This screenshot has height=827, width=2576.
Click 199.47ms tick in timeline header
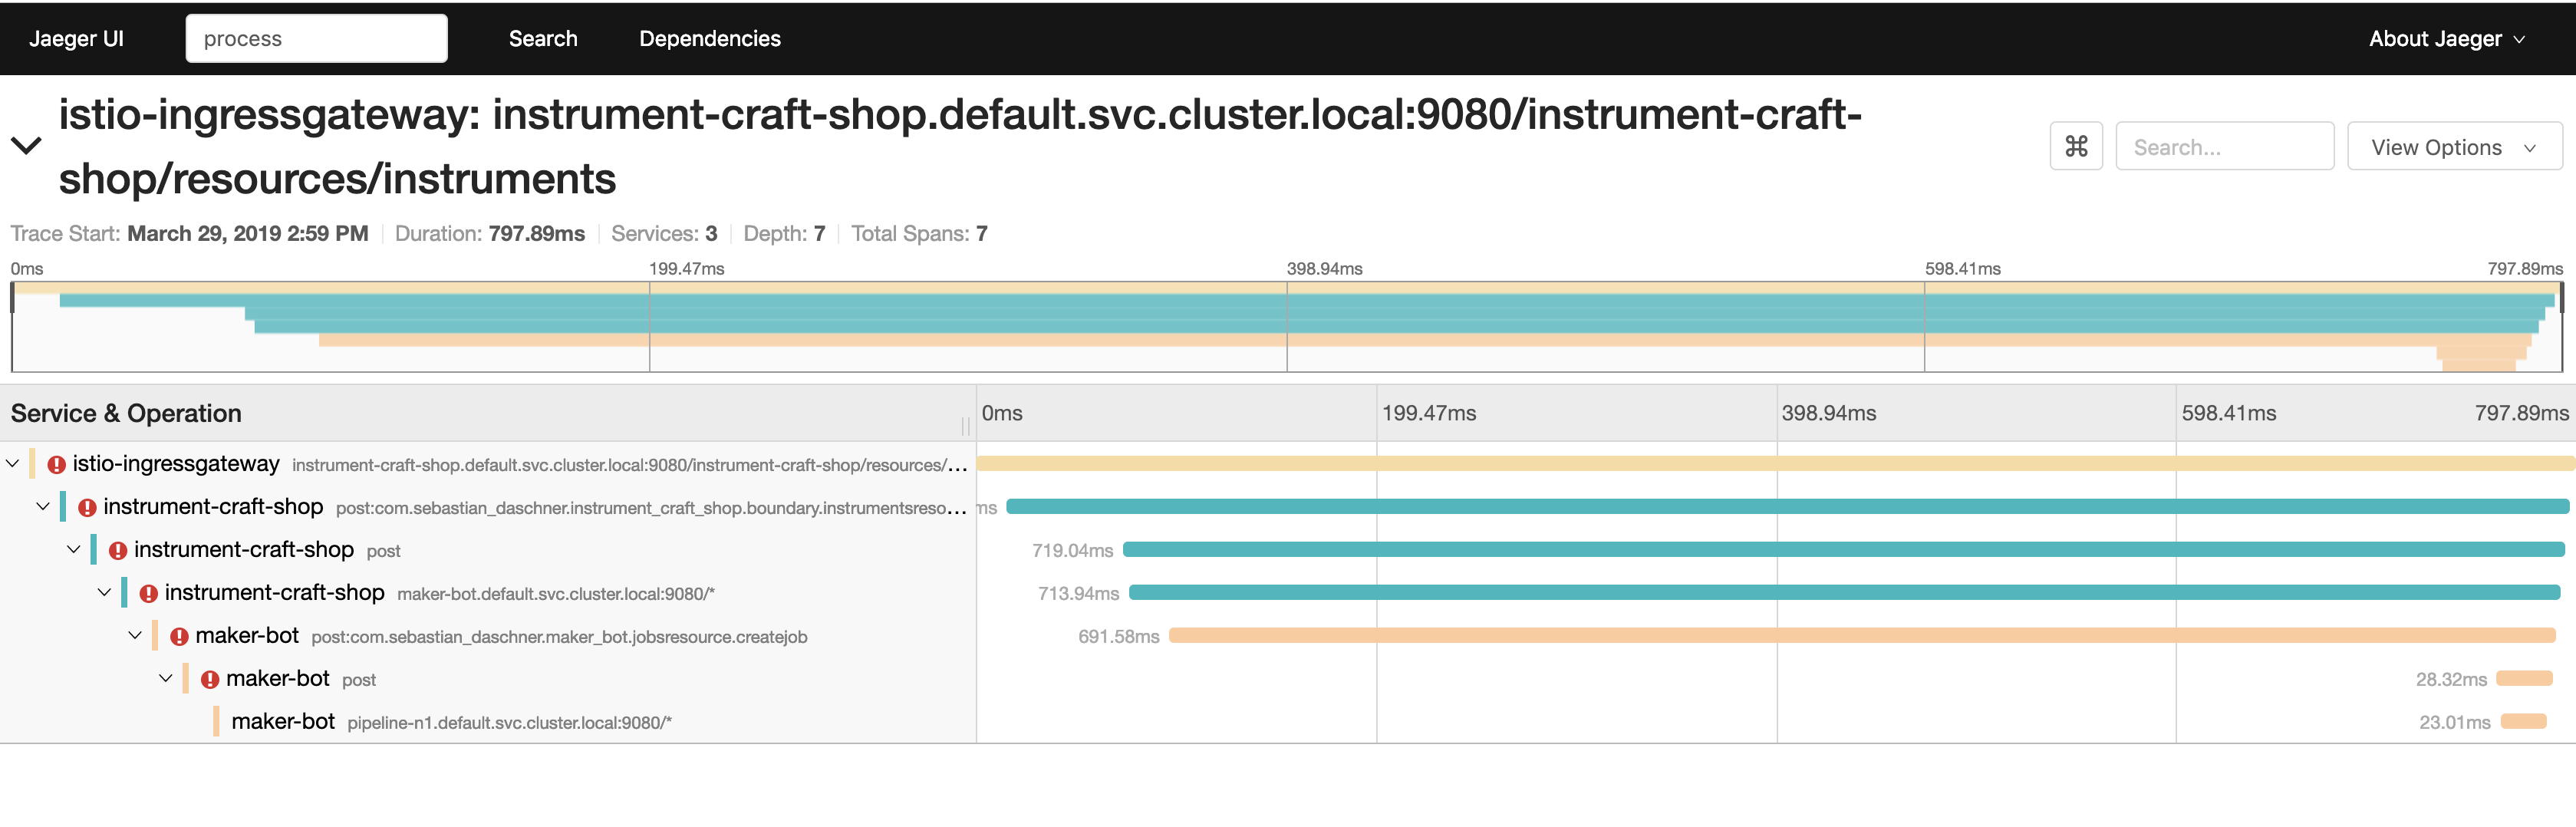tap(1428, 414)
